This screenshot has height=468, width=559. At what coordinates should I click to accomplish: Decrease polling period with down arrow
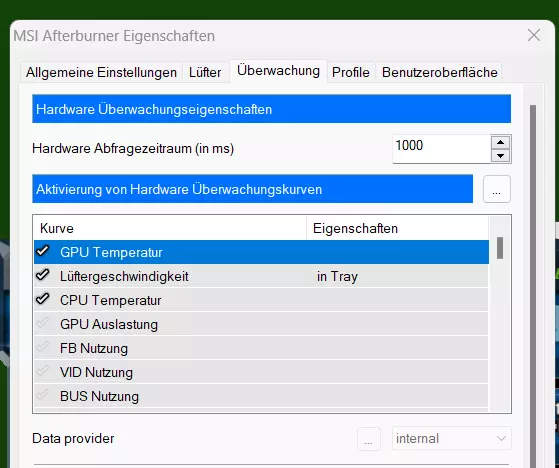pyautogui.click(x=501, y=156)
